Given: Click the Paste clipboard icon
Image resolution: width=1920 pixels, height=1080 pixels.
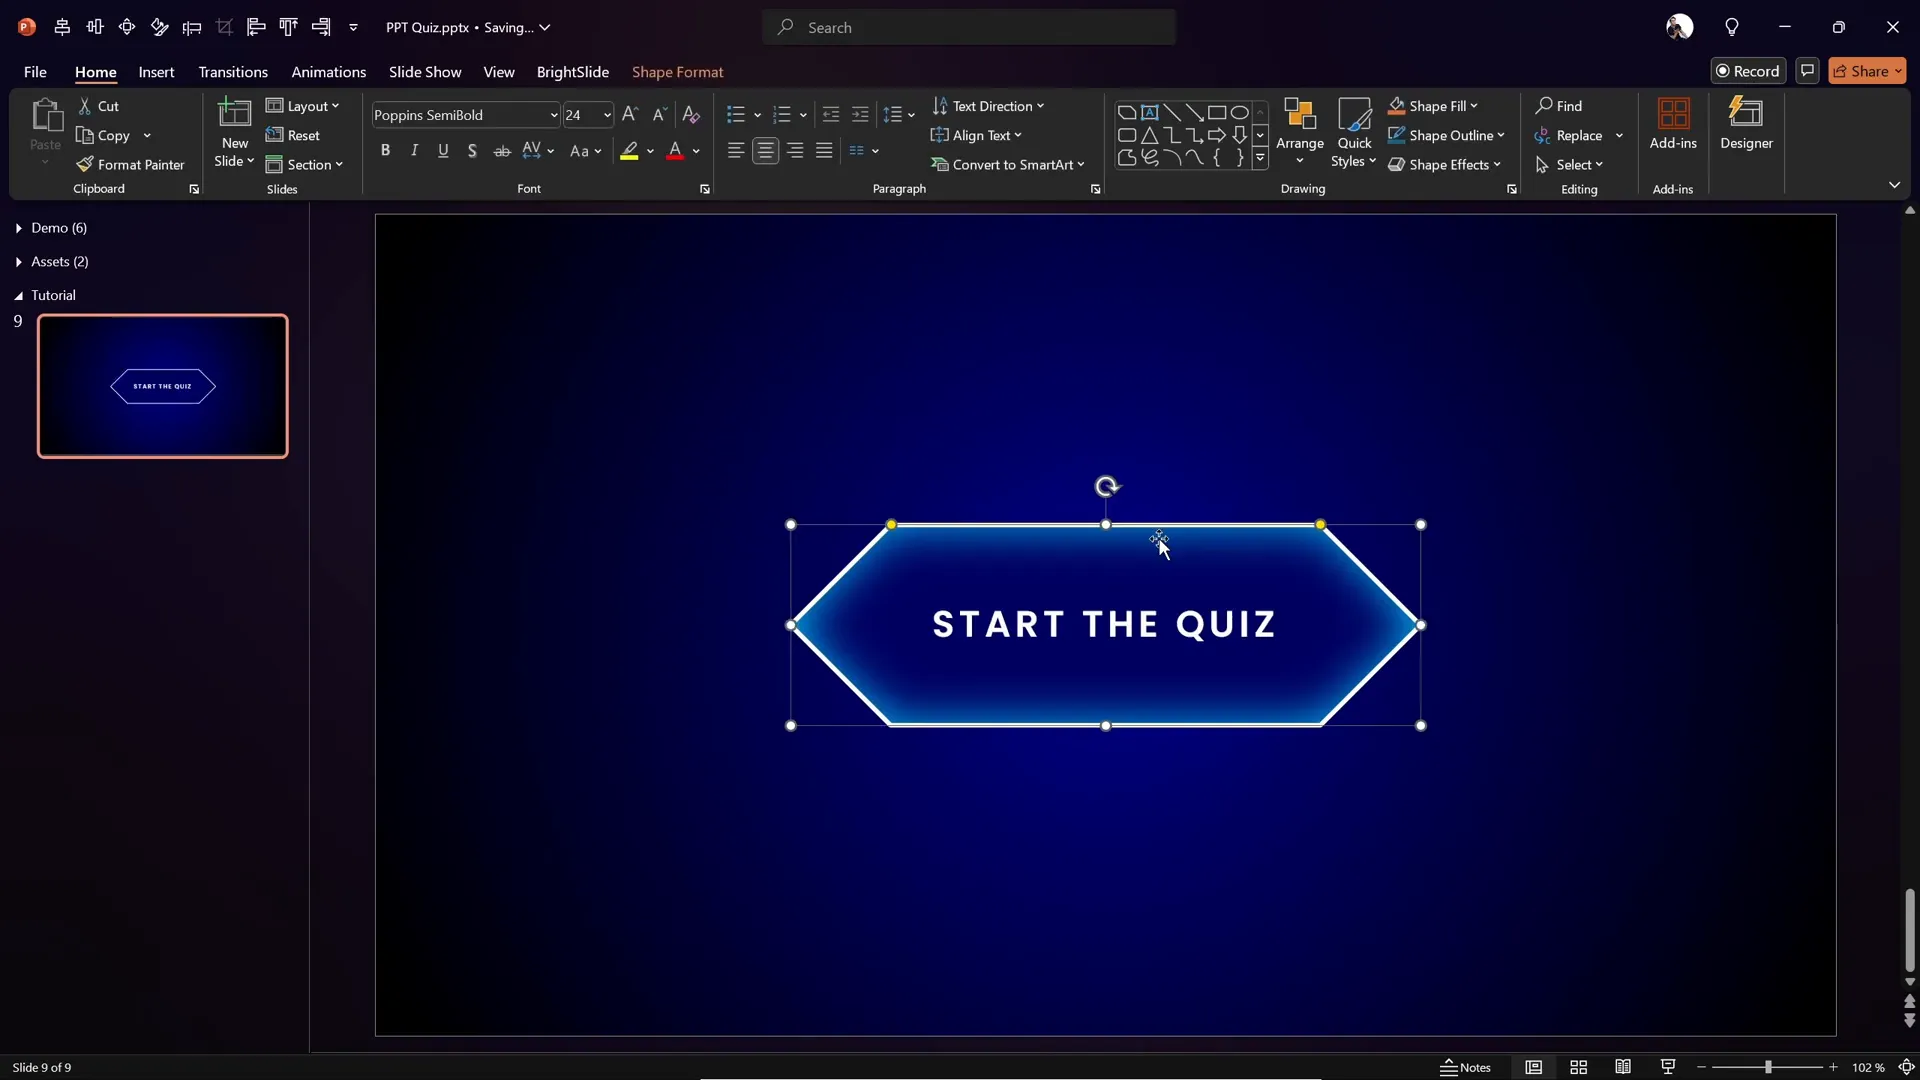Looking at the screenshot, I should (x=45, y=115).
